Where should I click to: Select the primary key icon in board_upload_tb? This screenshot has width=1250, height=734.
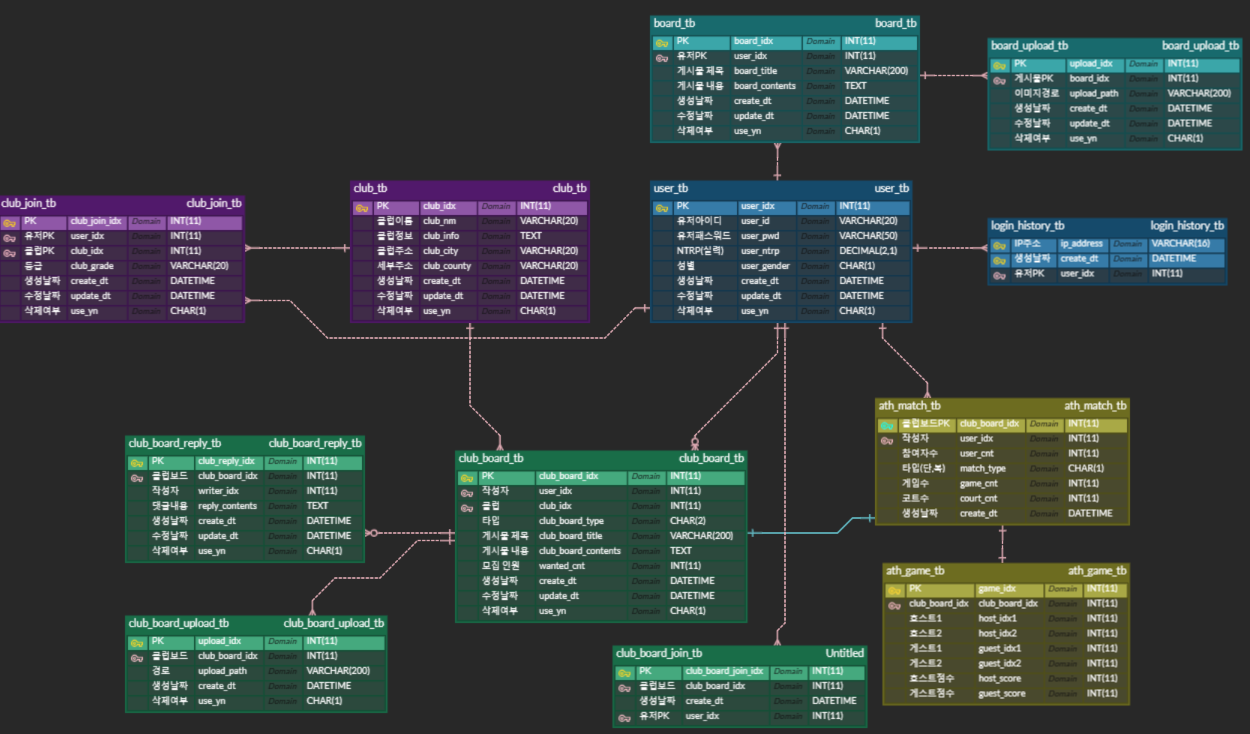click(999, 65)
